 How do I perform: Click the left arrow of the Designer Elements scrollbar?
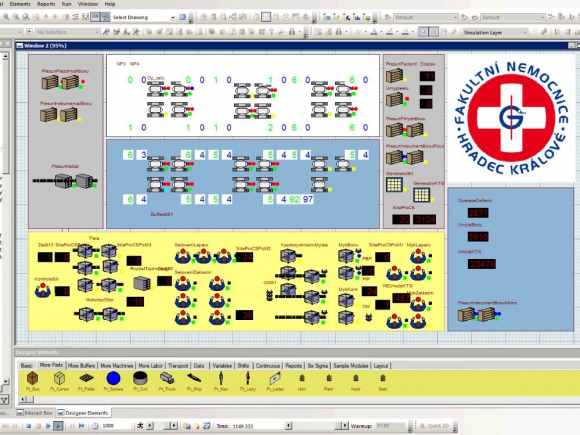[x=23, y=399]
